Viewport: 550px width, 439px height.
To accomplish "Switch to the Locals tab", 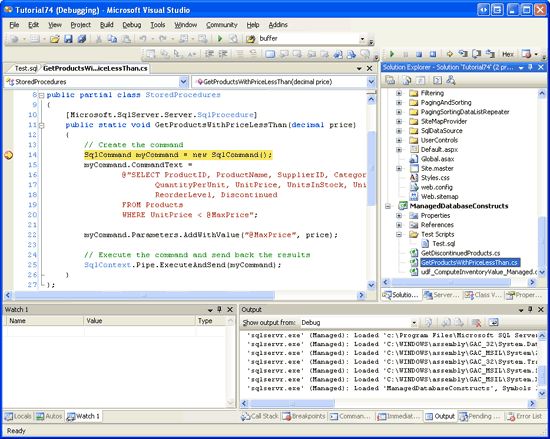I will [x=18, y=416].
